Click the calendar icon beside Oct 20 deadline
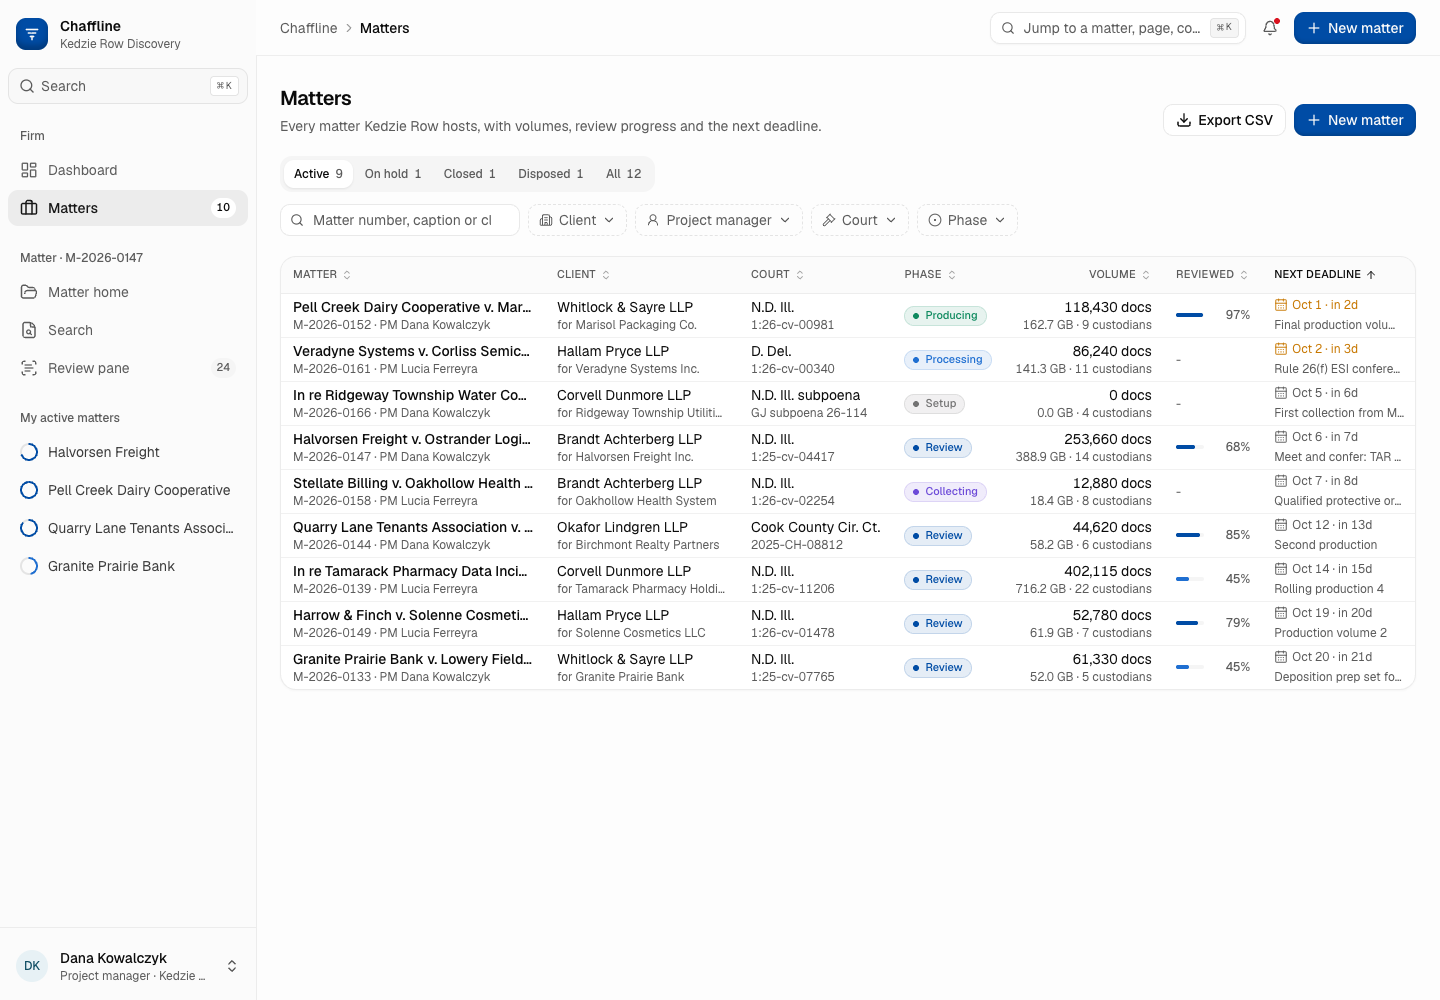This screenshot has height=1000, width=1440. pyautogui.click(x=1281, y=657)
